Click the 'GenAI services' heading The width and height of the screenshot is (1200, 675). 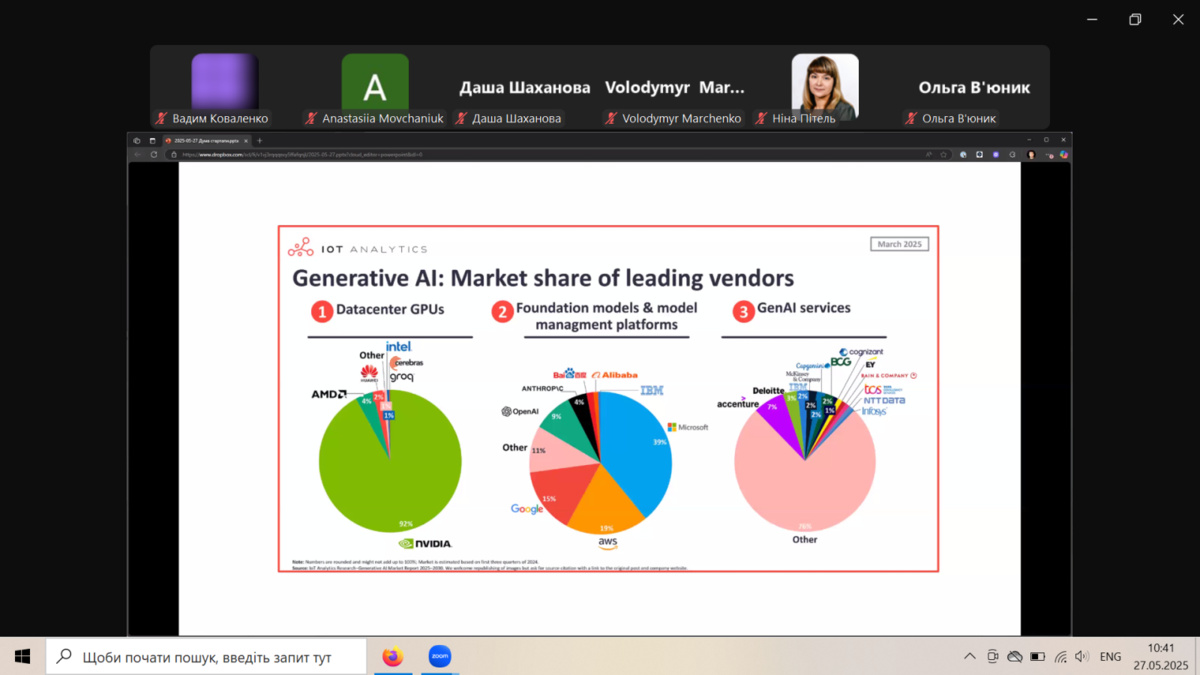pyautogui.click(x=804, y=308)
